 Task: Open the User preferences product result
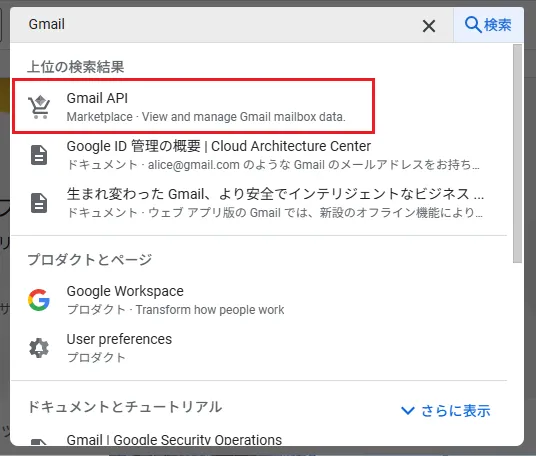[x=260, y=348]
